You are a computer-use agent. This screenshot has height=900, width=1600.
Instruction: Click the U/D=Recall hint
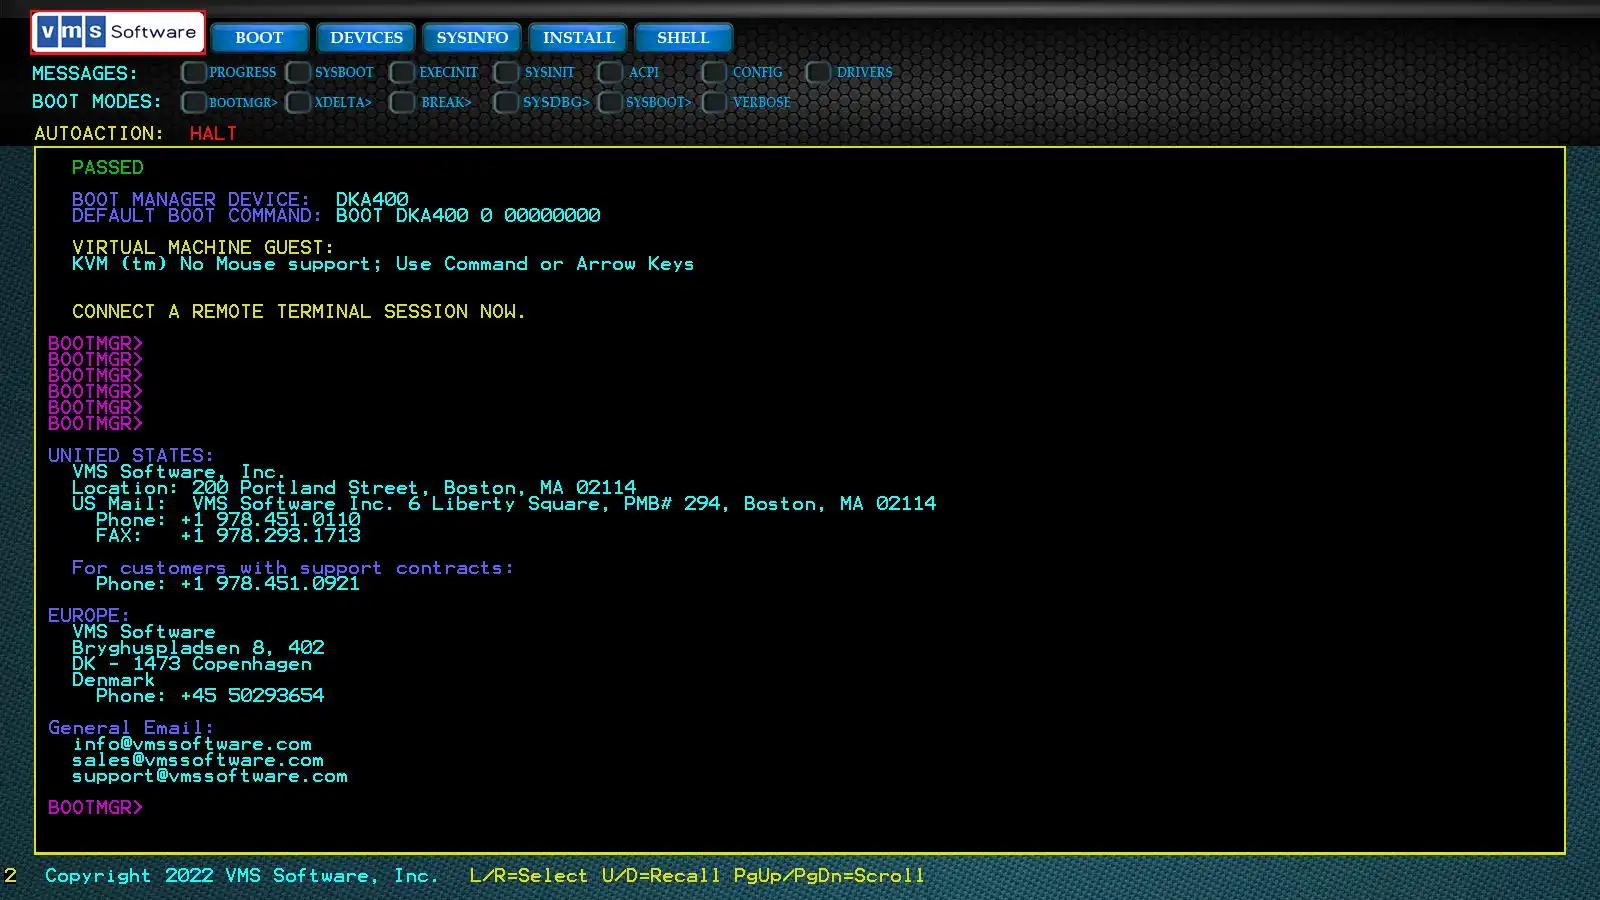pyautogui.click(x=661, y=875)
